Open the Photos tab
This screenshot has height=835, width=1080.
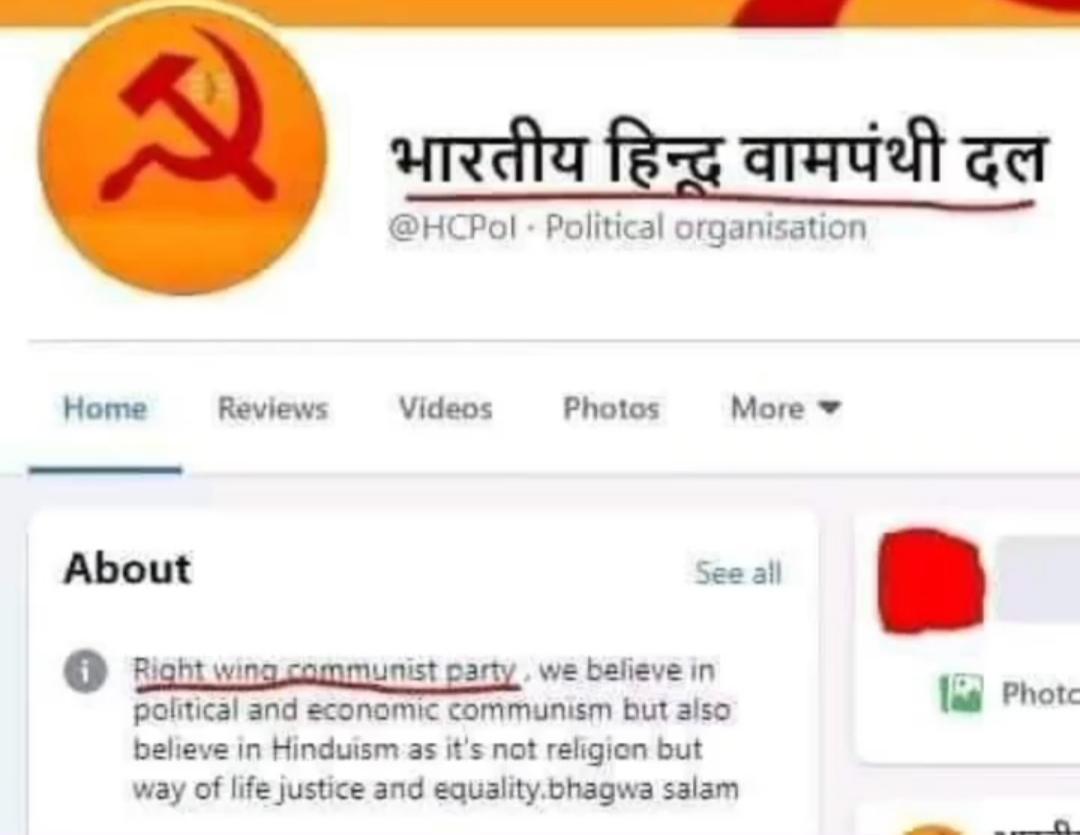[x=612, y=408]
